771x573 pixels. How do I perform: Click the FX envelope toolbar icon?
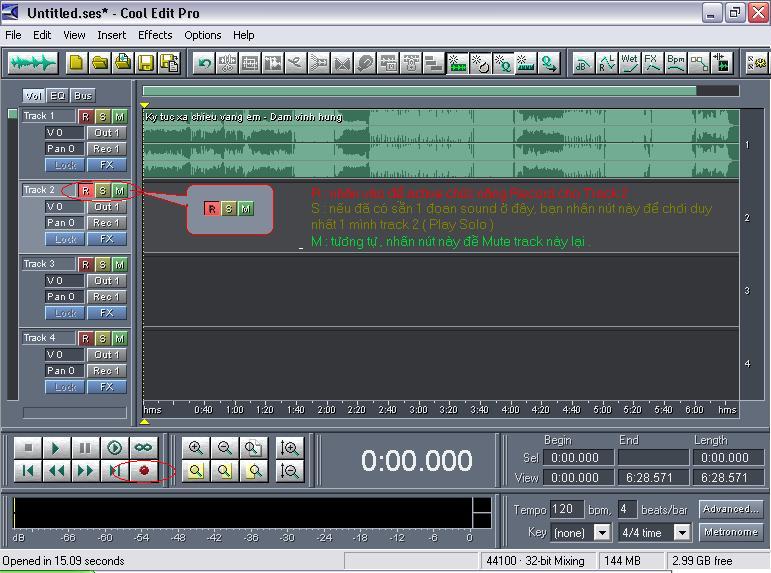click(x=652, y=63)
